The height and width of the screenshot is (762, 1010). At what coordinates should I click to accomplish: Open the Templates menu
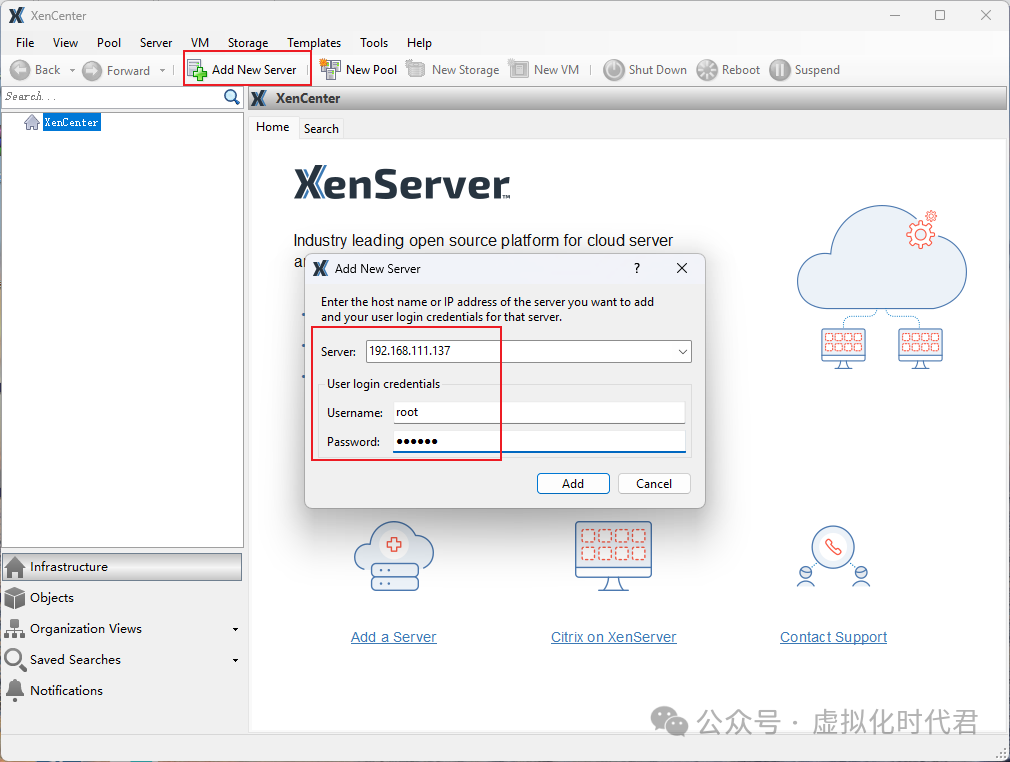coord(314,43)
